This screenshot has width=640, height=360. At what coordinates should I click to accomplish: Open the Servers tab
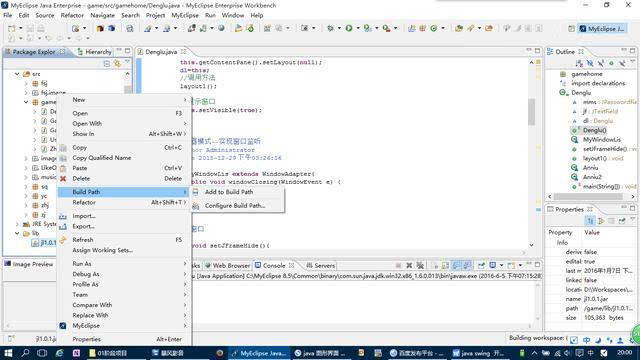320,265
